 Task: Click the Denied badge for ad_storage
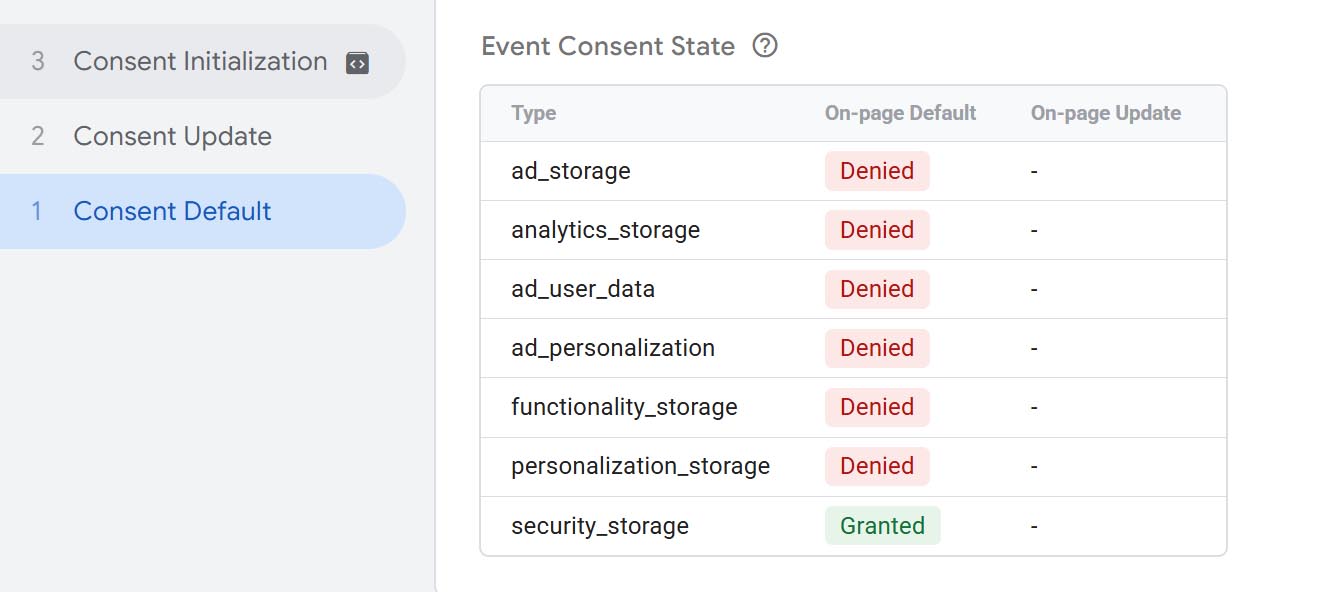877,171
